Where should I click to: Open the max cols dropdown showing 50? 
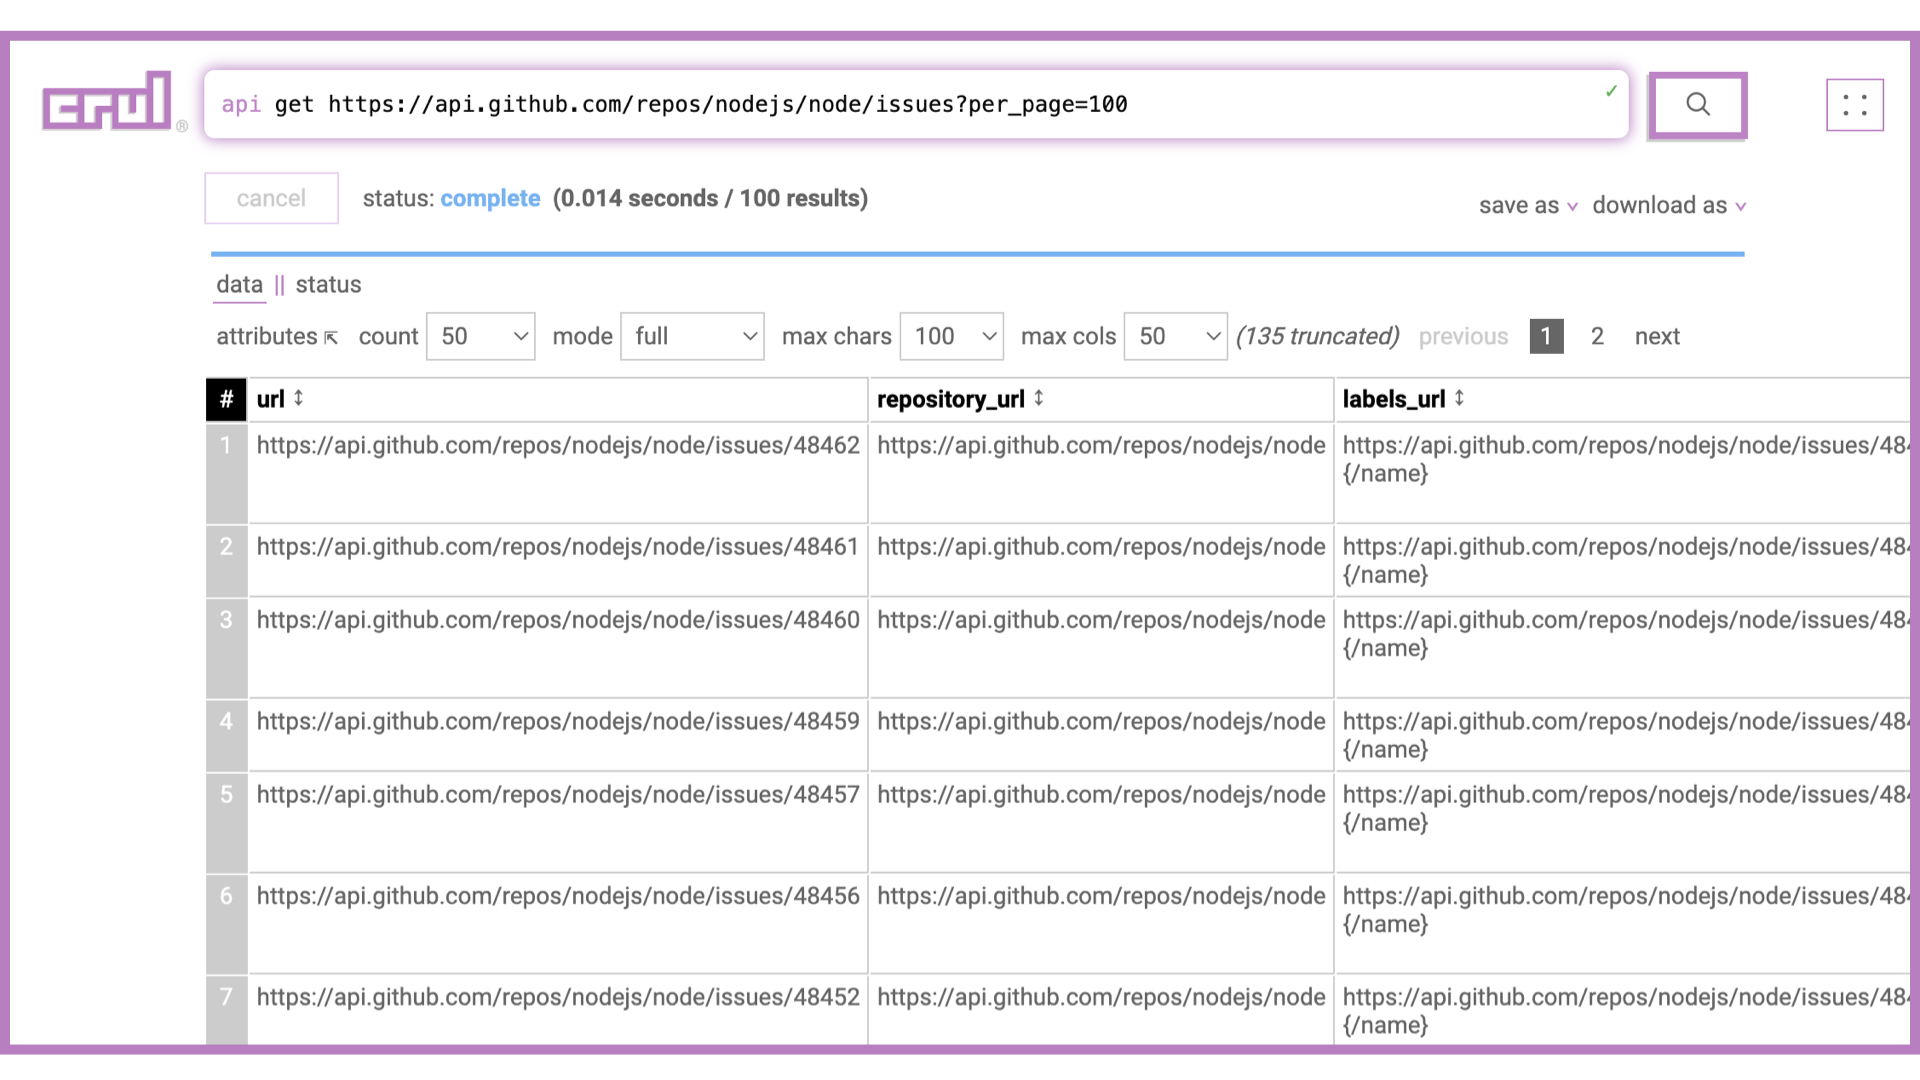pyautogui.click(x=1176, y=336)
